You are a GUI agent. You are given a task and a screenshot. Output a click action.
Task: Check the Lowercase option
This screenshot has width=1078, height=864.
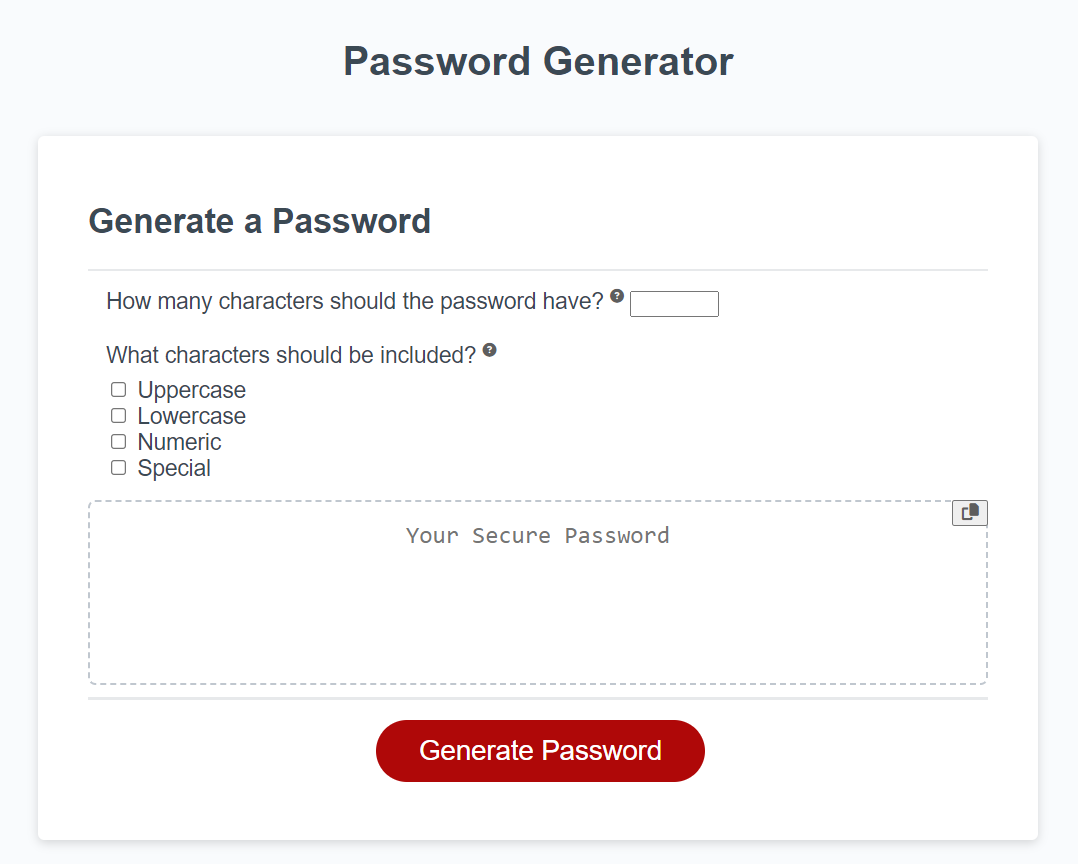(118, 415)
